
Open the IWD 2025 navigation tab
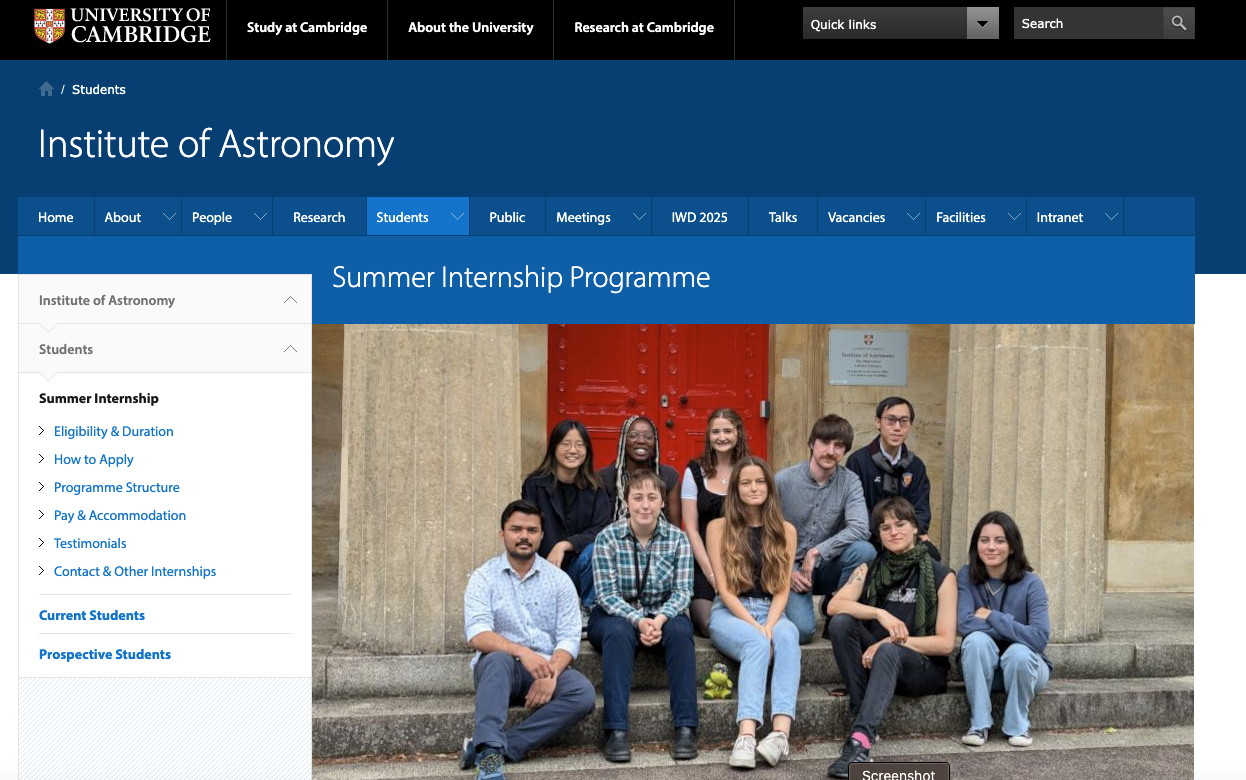pos(700,217)
